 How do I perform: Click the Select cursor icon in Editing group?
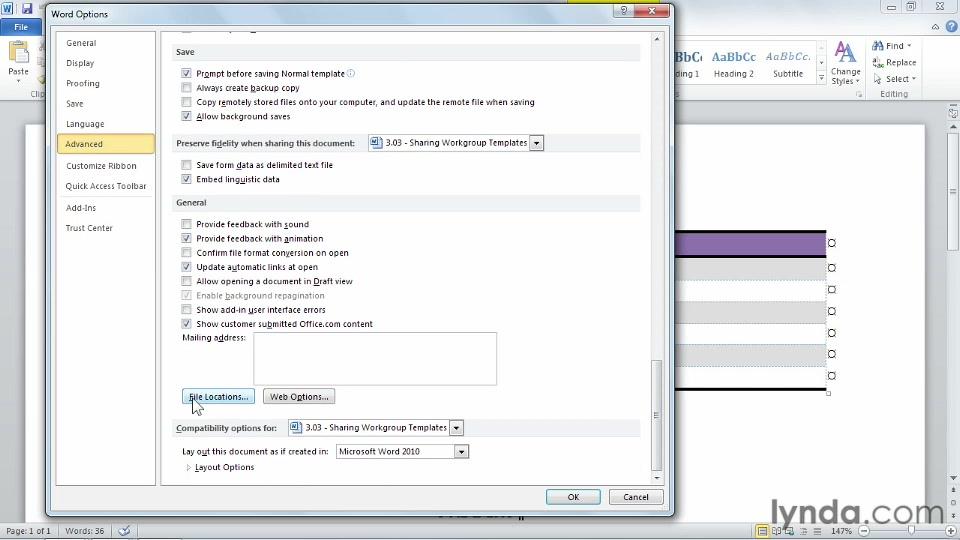coord(878,79)
